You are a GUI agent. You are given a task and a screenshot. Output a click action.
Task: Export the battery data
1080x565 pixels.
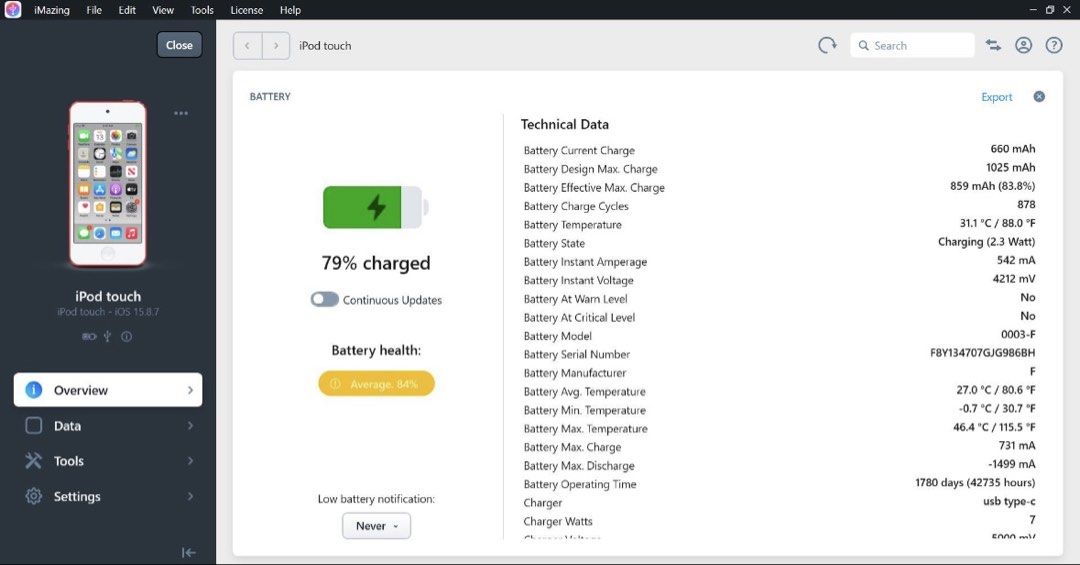[x=997, y=97]
